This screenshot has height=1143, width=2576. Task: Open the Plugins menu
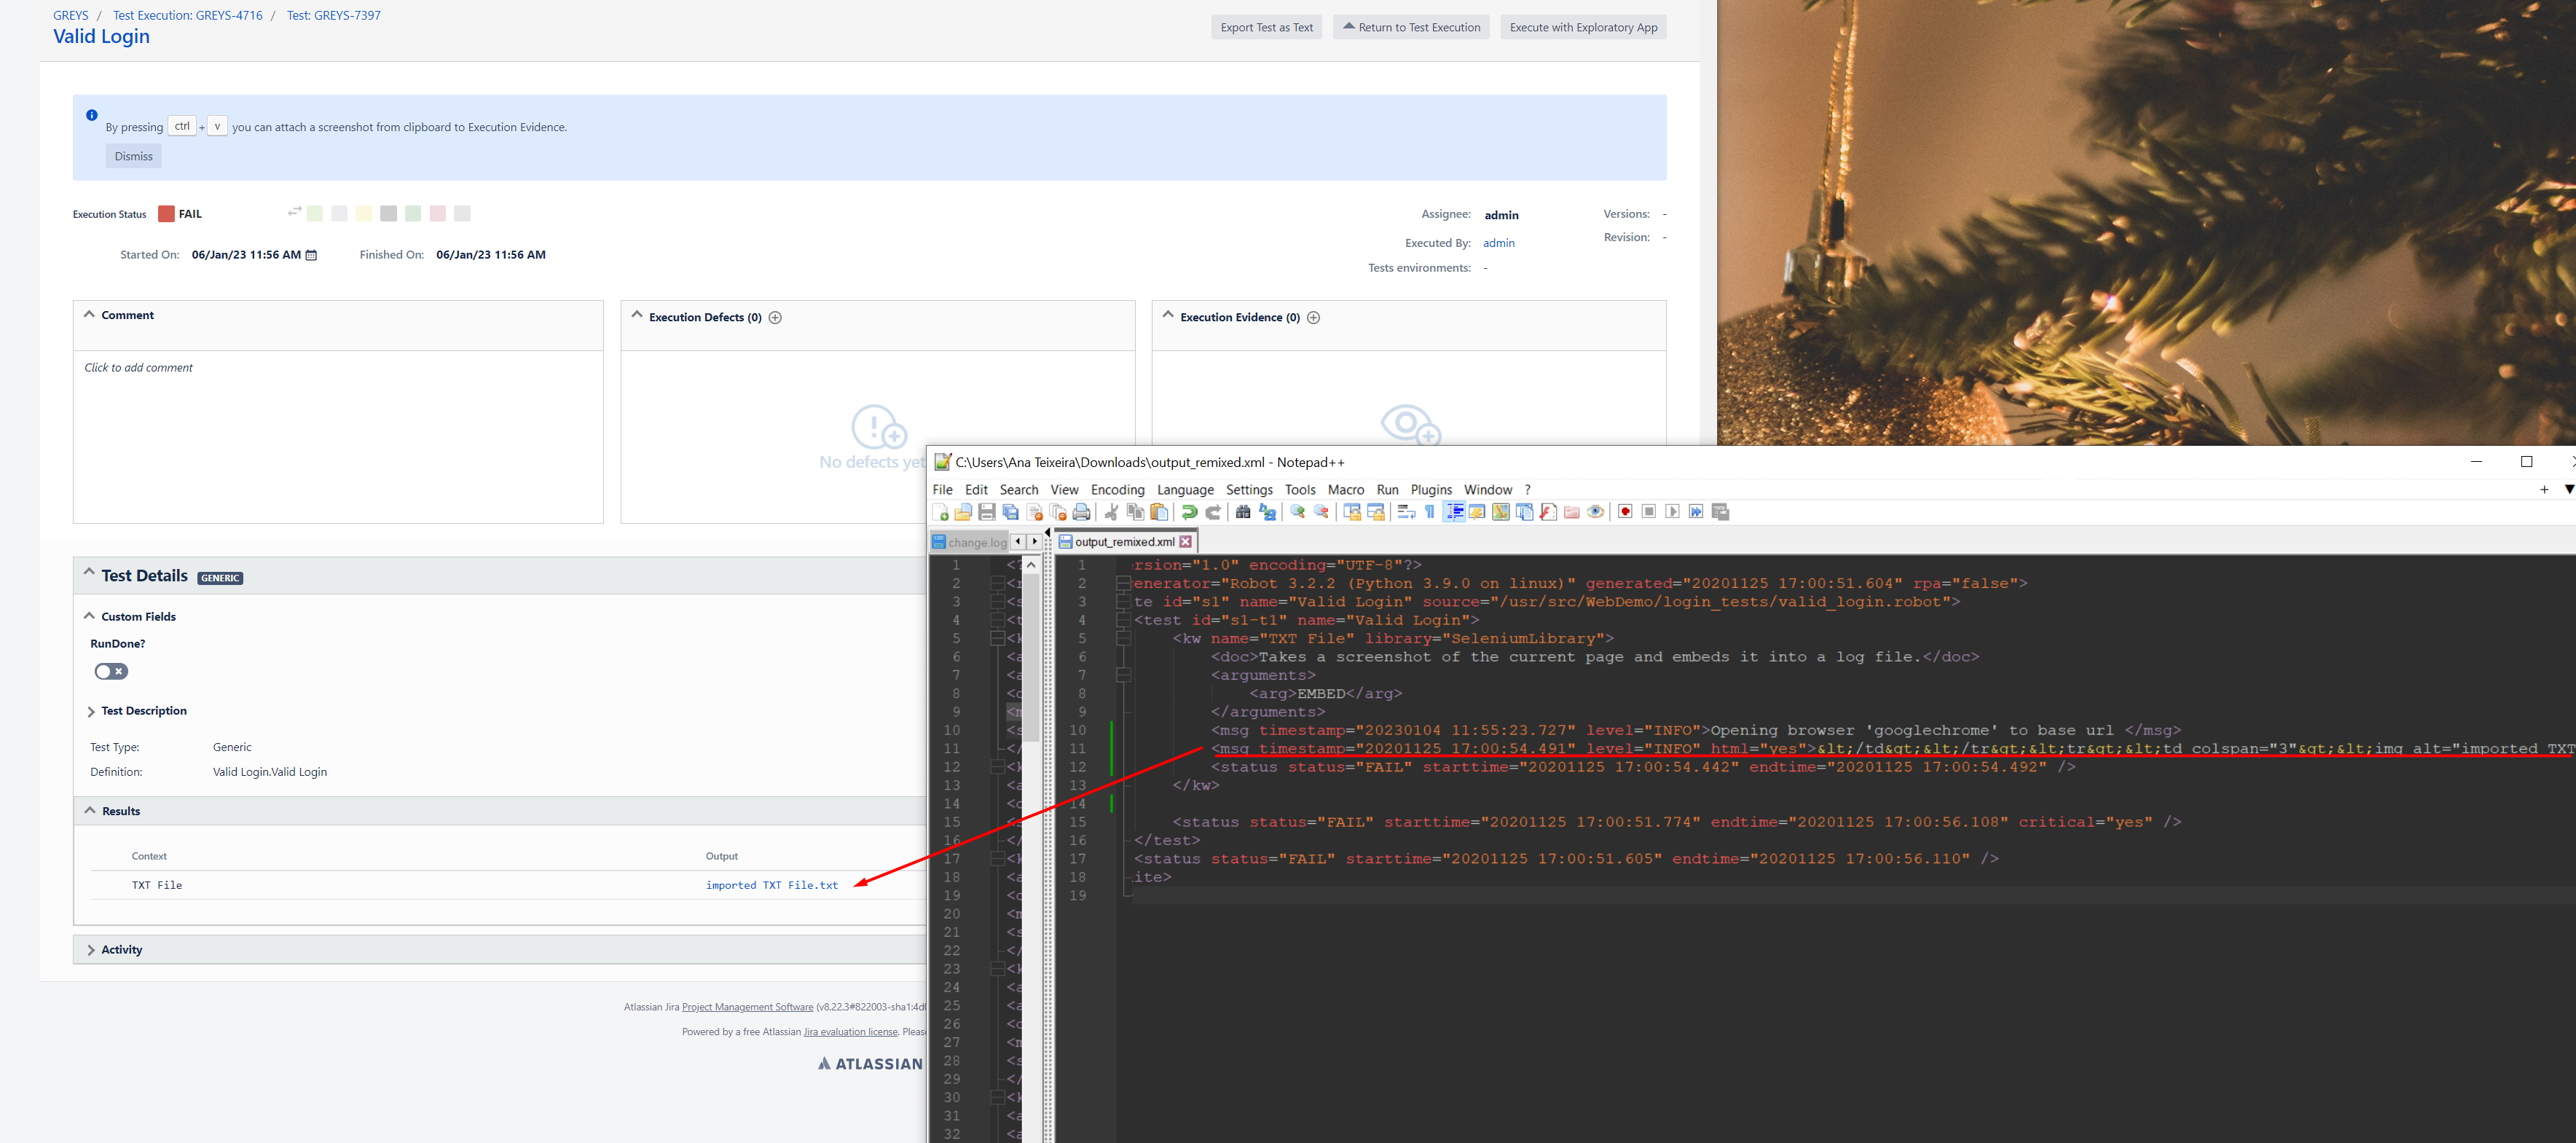1431,489
